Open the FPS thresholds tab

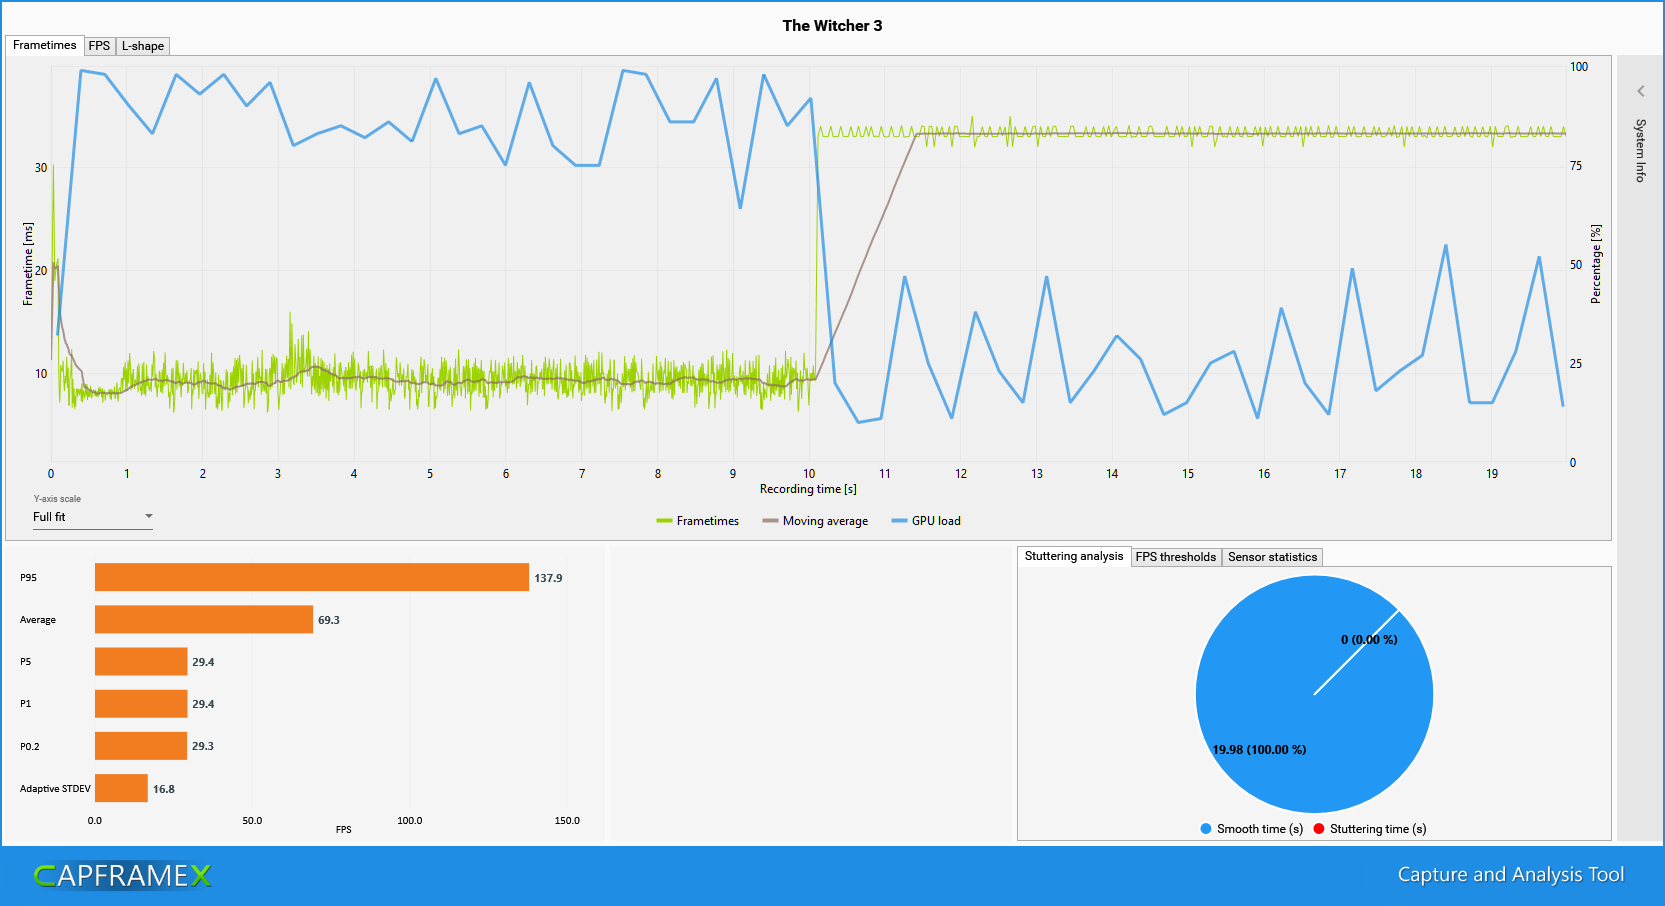click(x=1175, y=557)
